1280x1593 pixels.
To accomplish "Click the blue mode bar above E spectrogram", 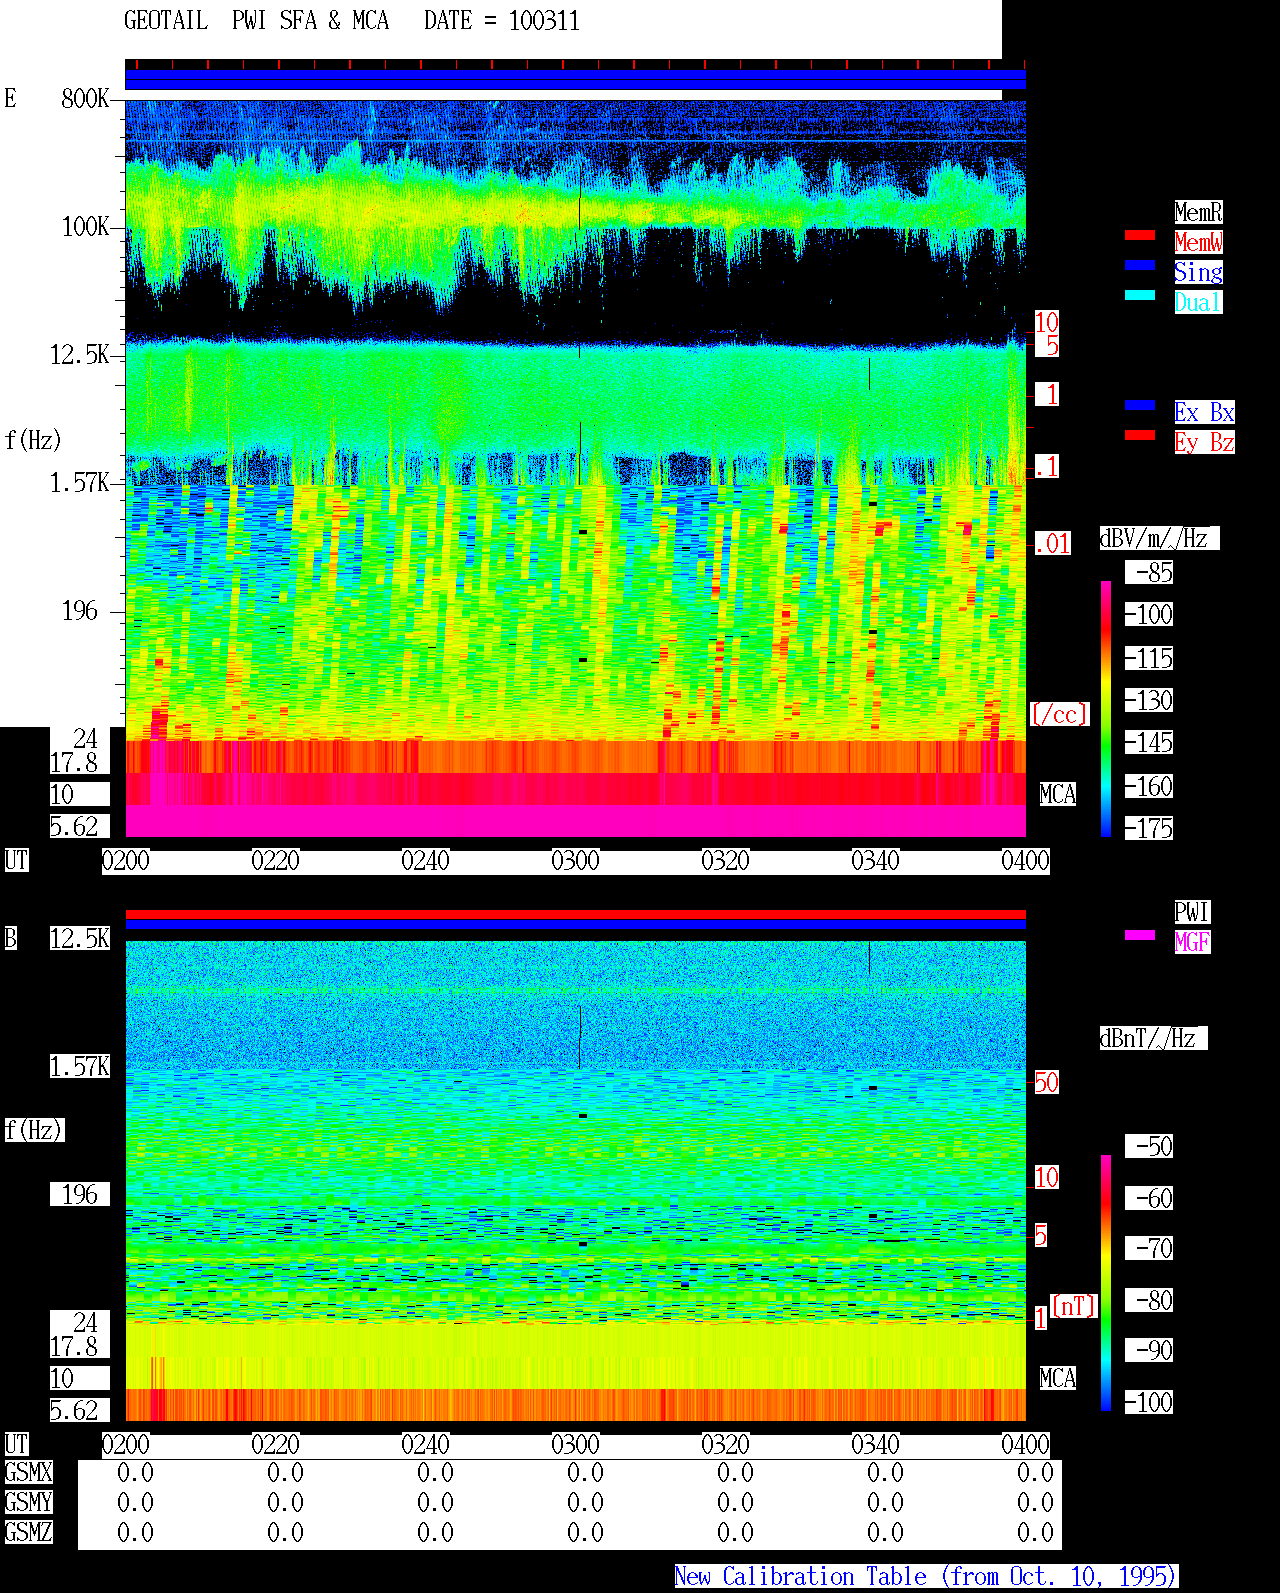I will 575,80.
